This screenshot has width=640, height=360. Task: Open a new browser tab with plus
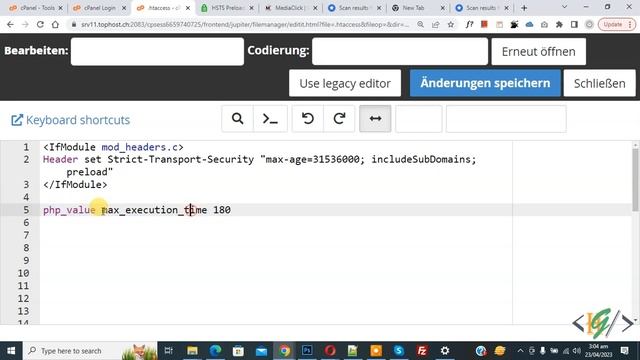[524, 8]
